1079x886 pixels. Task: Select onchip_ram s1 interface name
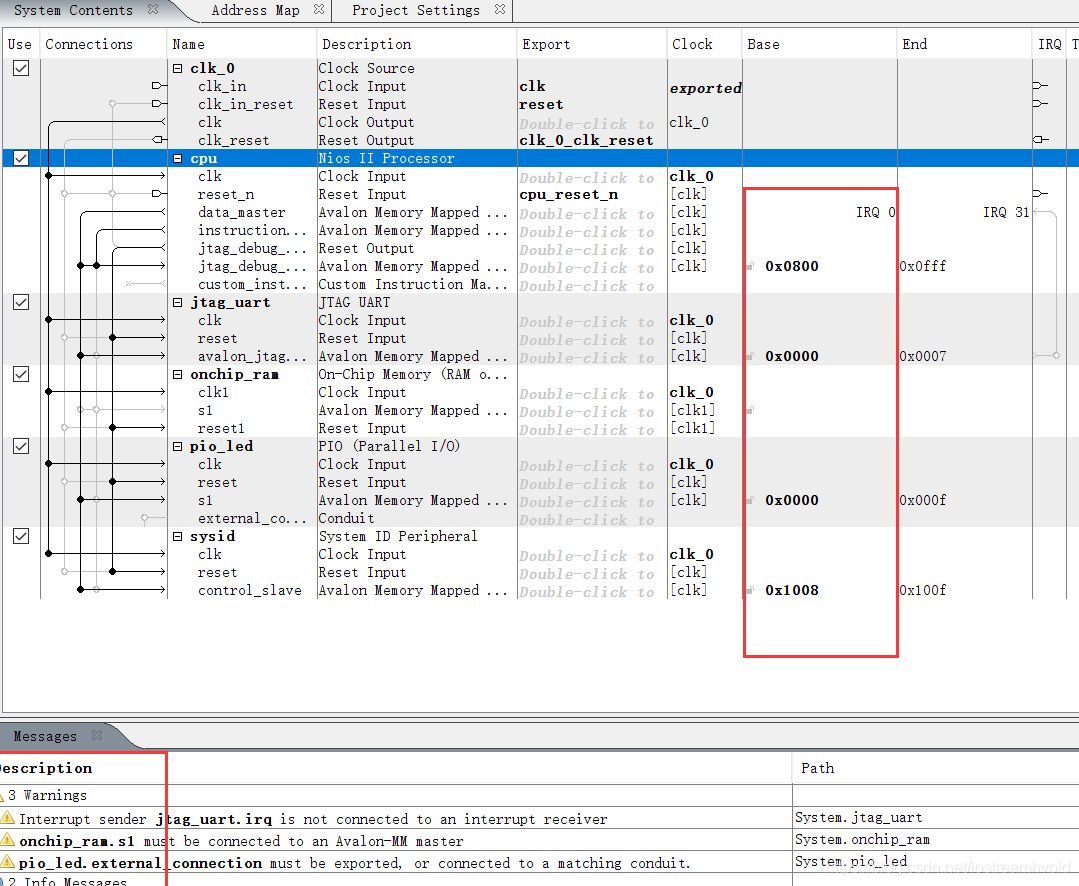(205, 410)
